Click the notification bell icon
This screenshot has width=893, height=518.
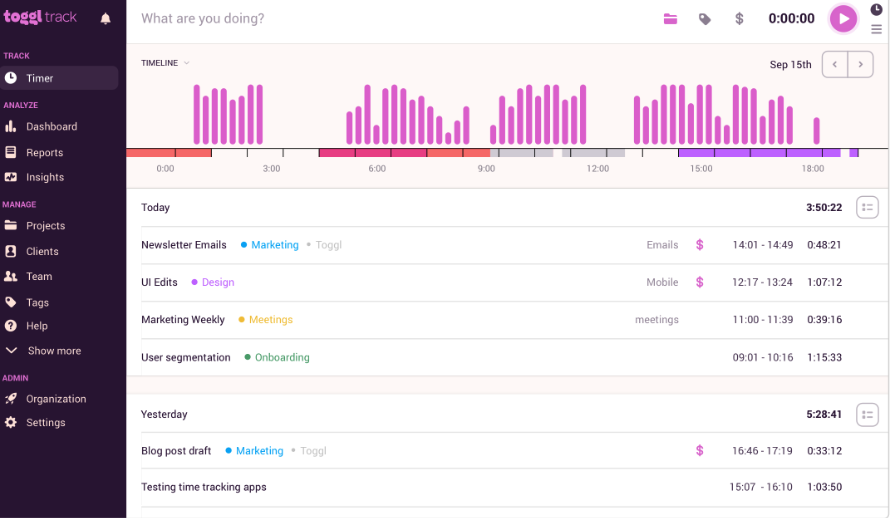point(105,18)
